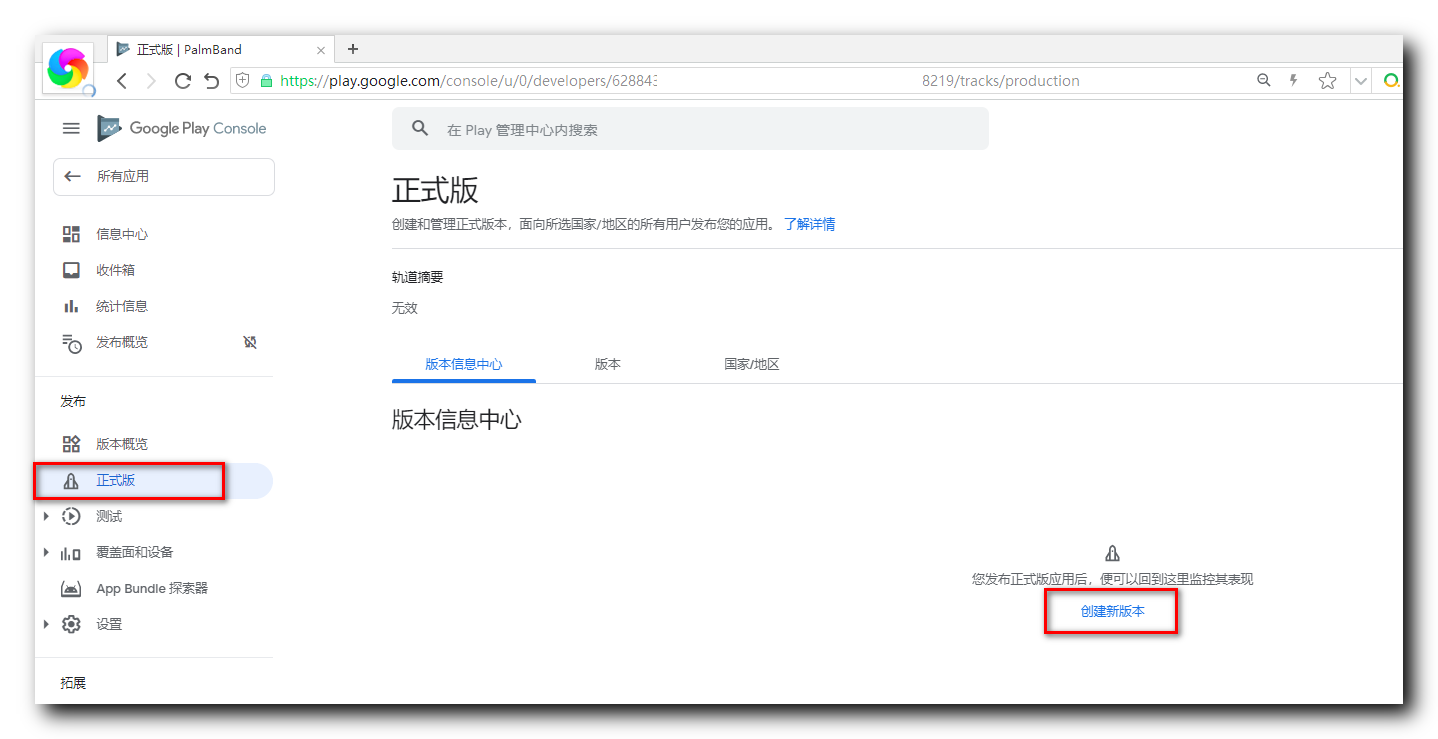
Task: Open 发布概览 in the sidebar
Action: [x=122, y=342]
